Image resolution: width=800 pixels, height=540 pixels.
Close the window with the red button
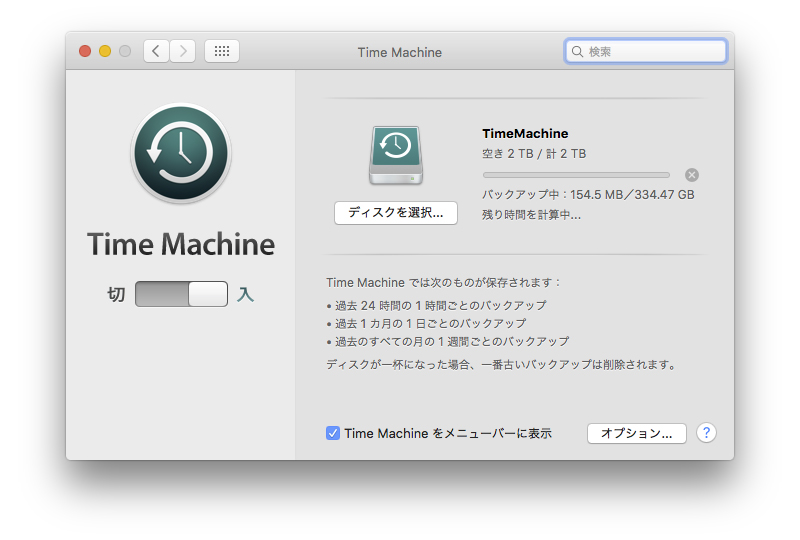click(x=85, y=51)
